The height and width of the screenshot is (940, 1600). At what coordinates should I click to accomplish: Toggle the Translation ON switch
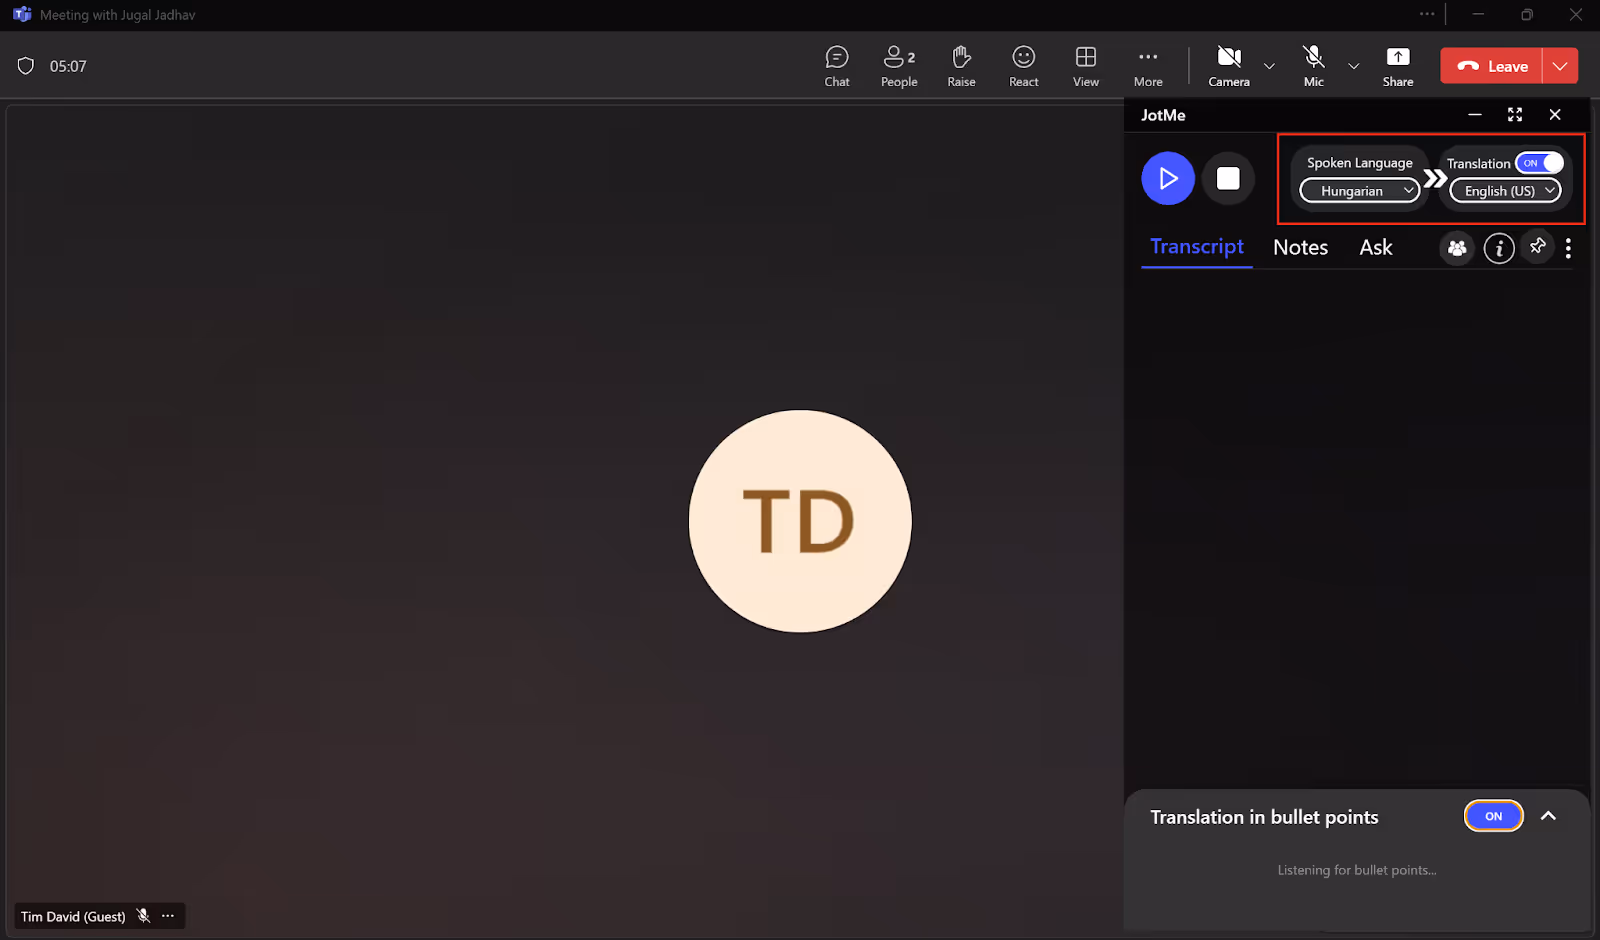[1539, 163]
